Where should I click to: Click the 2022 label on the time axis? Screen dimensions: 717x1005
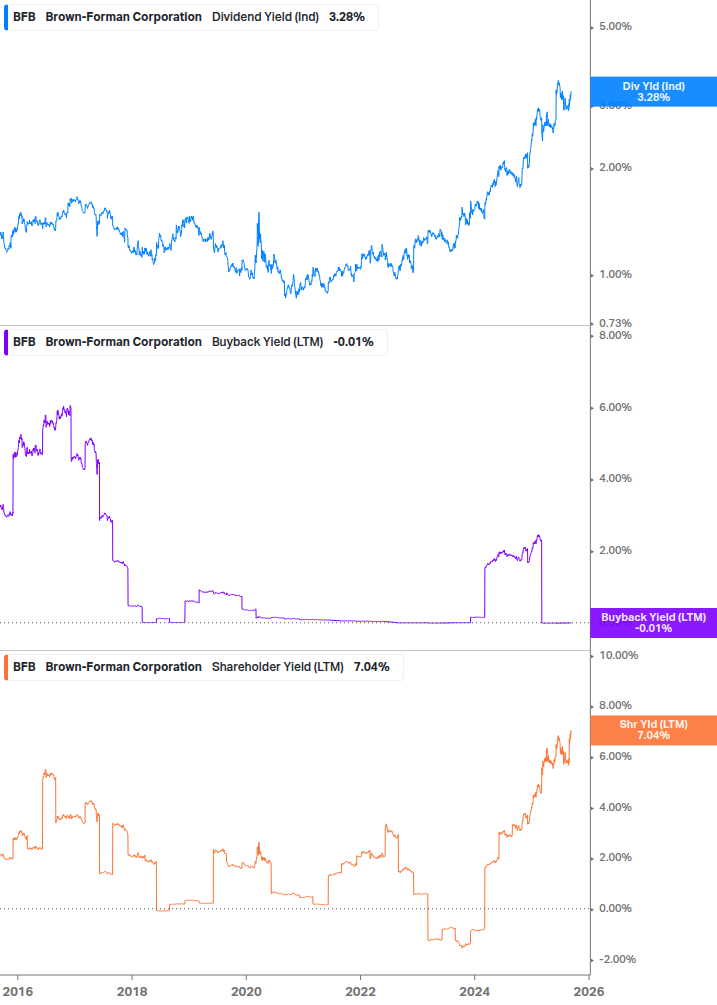[360, 992]
